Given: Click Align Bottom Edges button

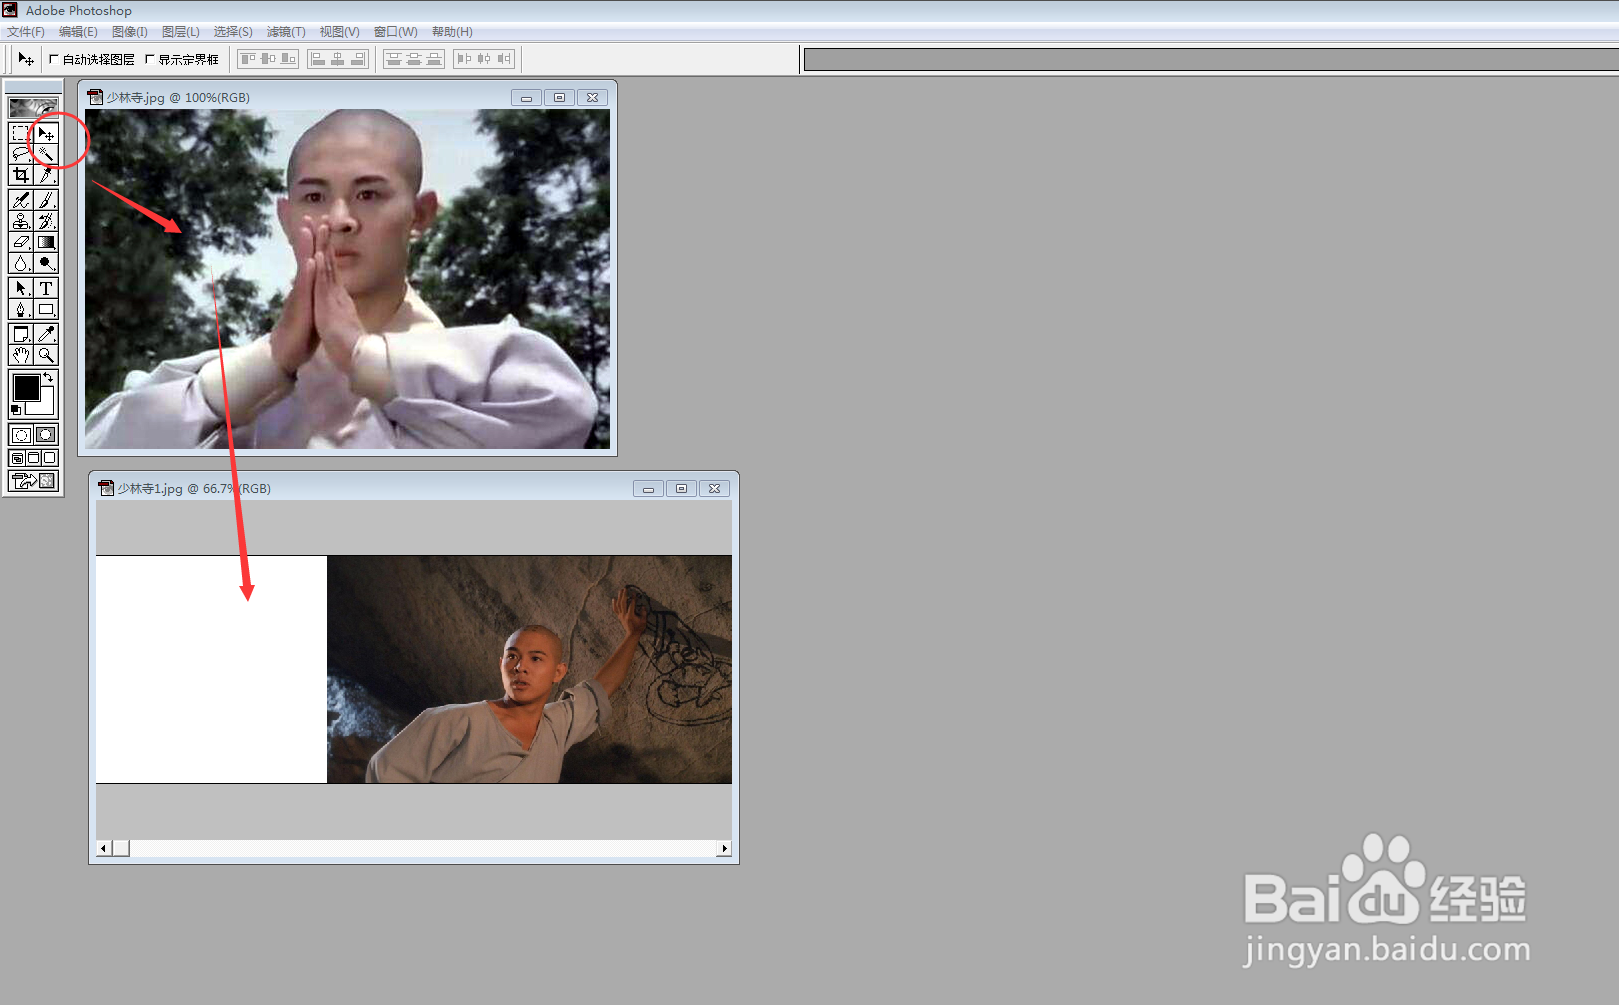Looking at the screenshot, I should point(288,59).
